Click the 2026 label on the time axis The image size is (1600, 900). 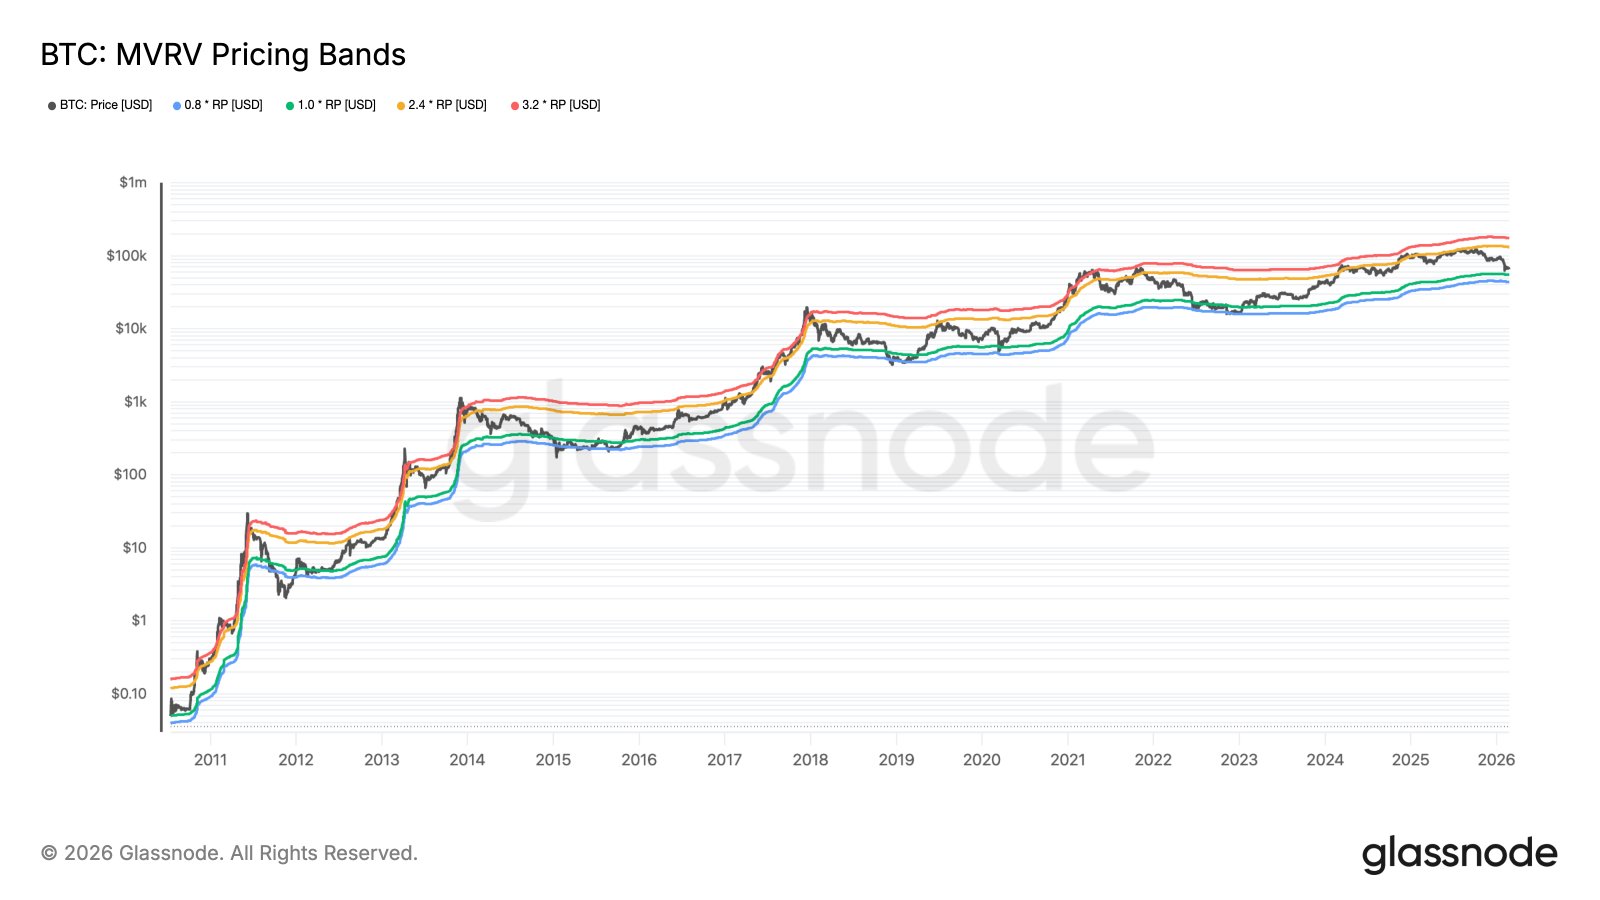[x=1496, y=760]
